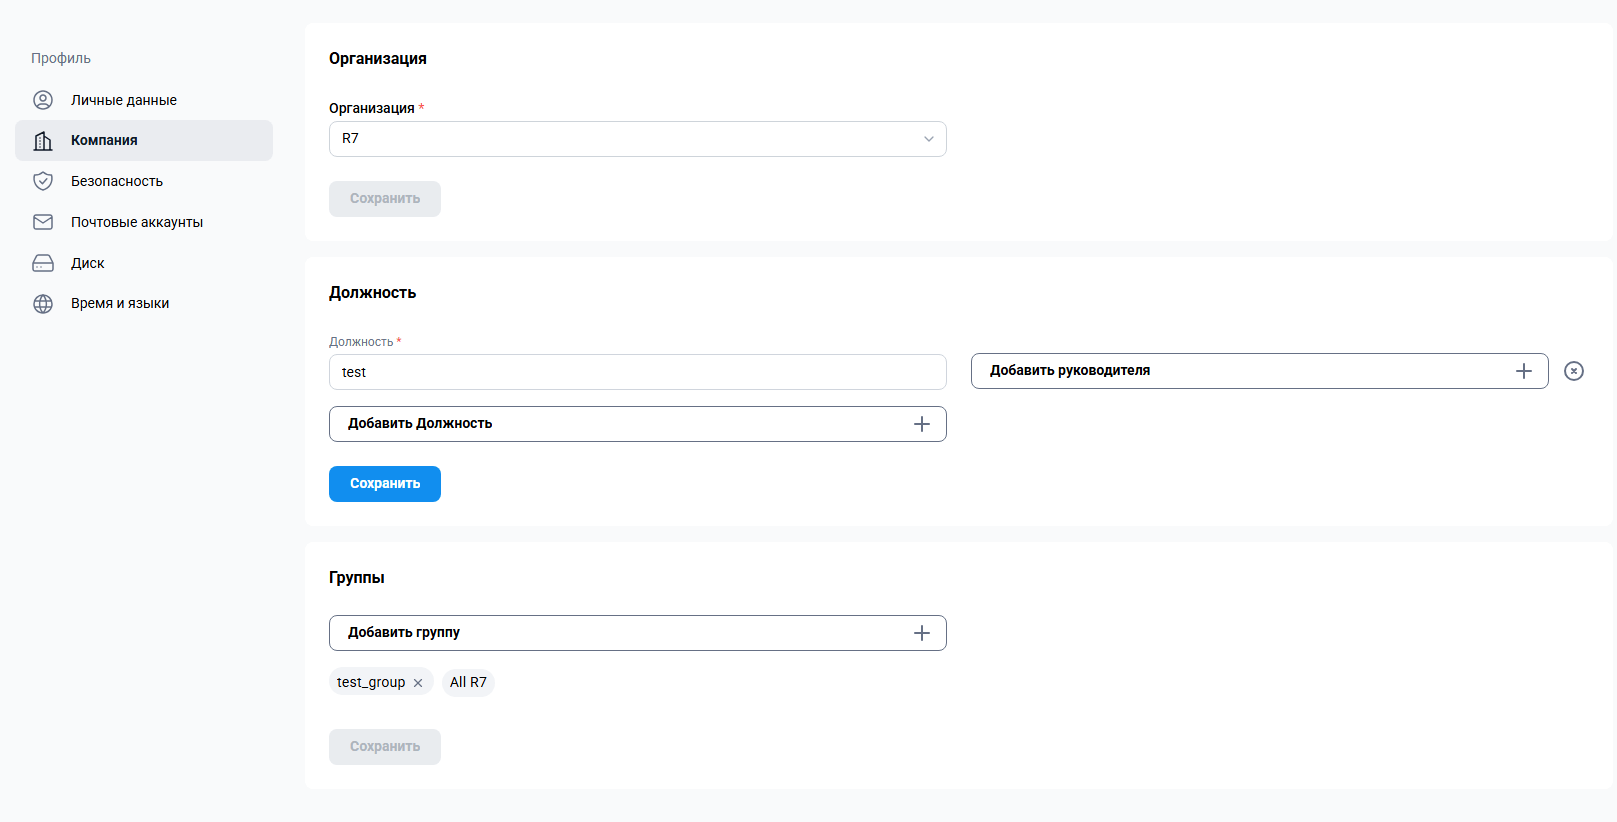The width and height of the screenshot is (1617, 822).
Task: Click plus icon in Добавить Должность
Action: click(x=922, y=424)
